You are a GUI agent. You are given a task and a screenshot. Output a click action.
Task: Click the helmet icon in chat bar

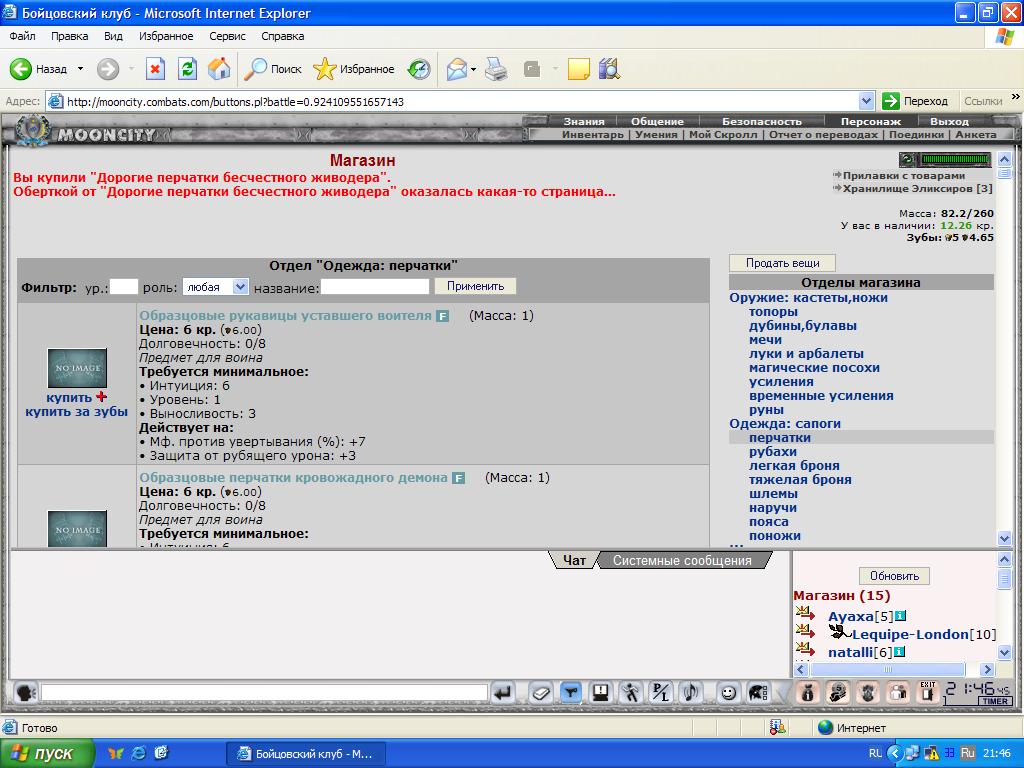coord(758,692)
